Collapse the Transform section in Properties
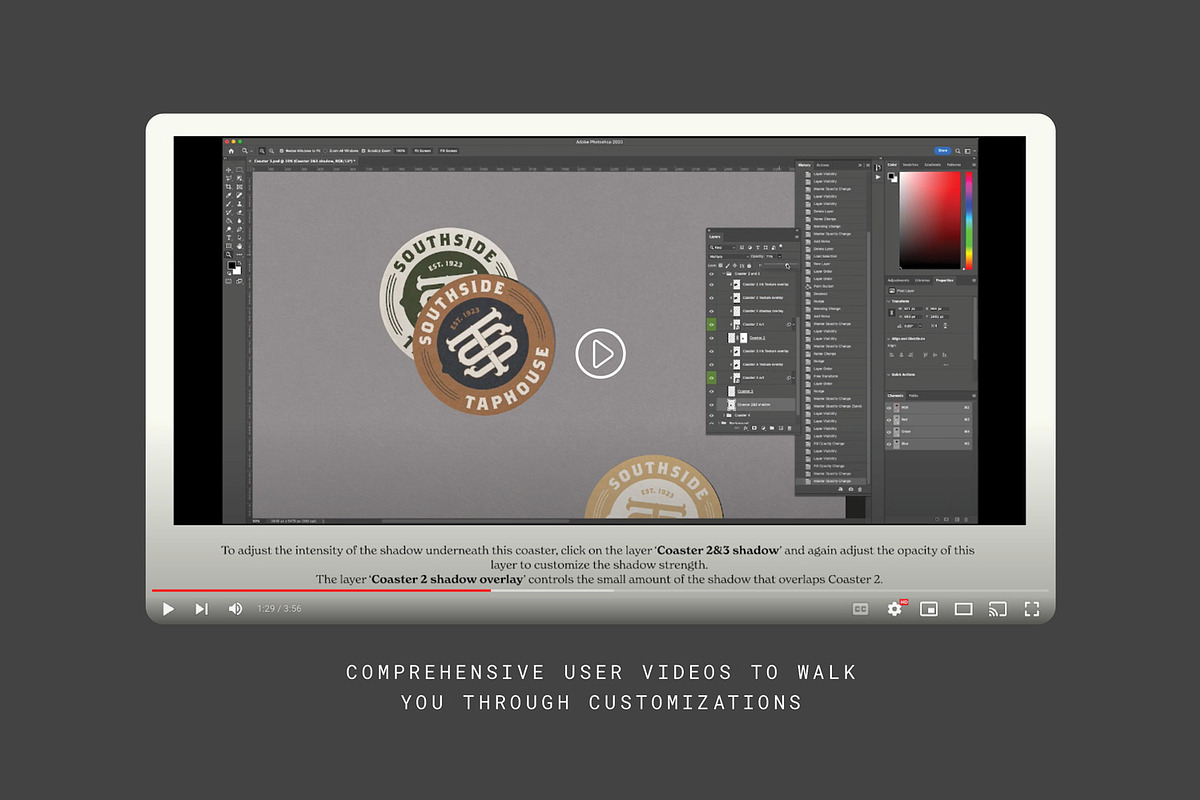Screen dimensions: 1200x800 (x=889, y=301)
